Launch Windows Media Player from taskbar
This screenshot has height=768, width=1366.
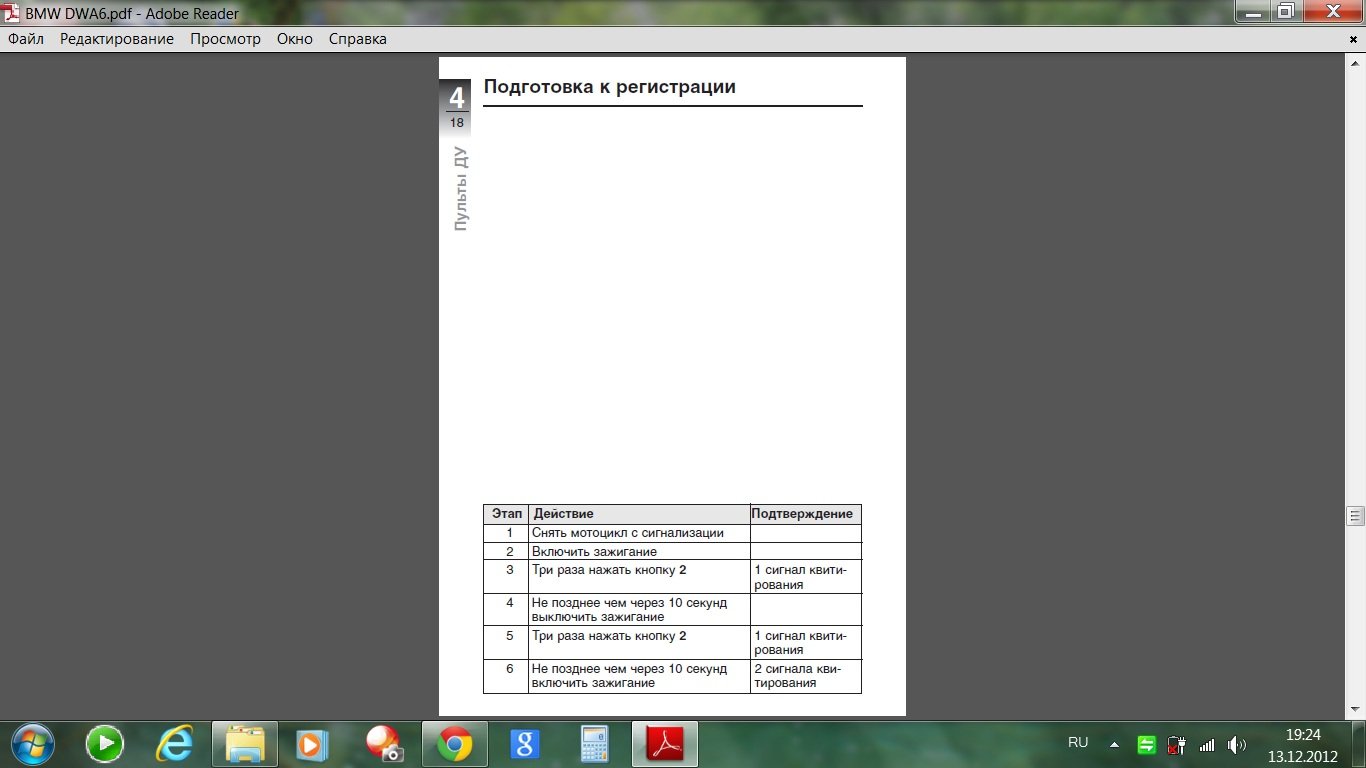[312, 744]
